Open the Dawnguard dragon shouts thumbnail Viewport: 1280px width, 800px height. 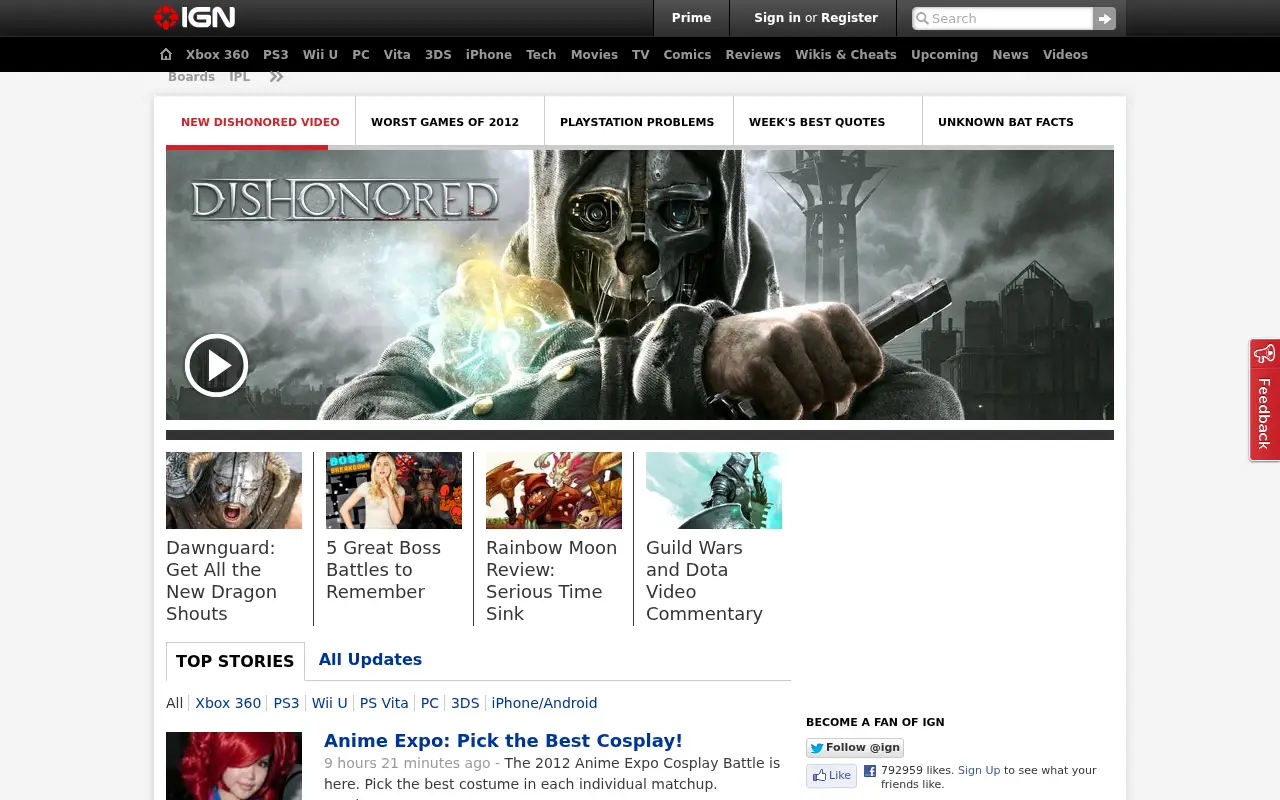[234, 490]
